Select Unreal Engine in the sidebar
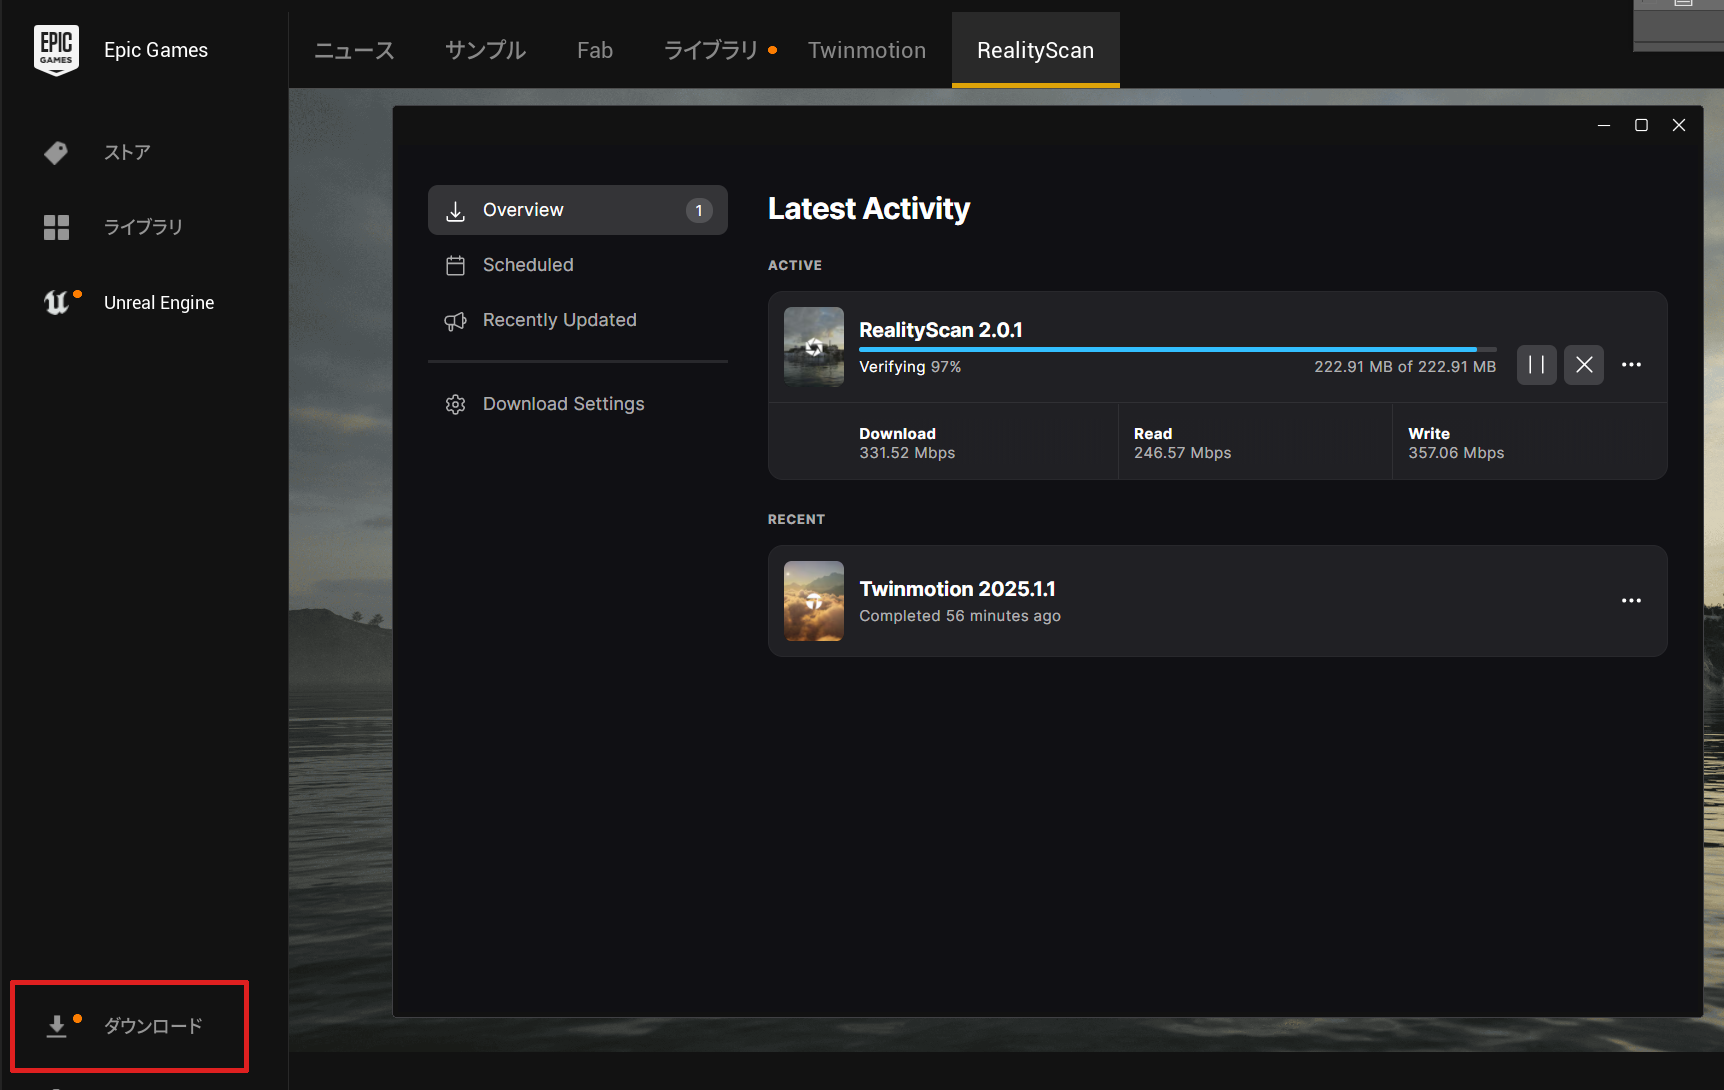Image resolution: width=1724 pixels, height=1090 pixels. click(158, 302)
